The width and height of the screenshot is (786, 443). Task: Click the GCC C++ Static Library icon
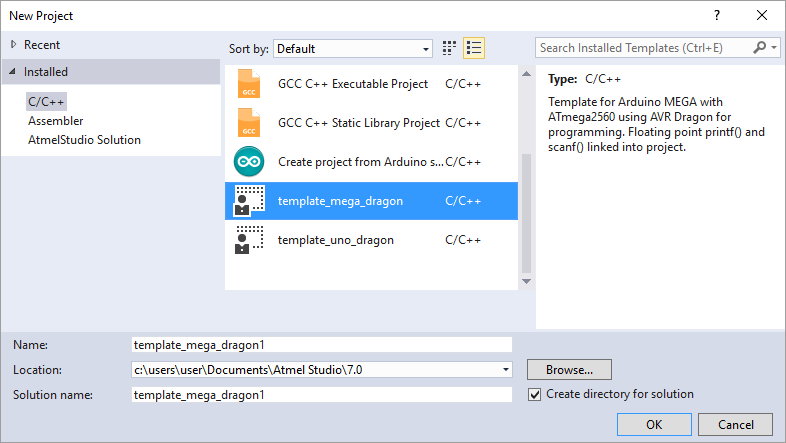point(249,123)
